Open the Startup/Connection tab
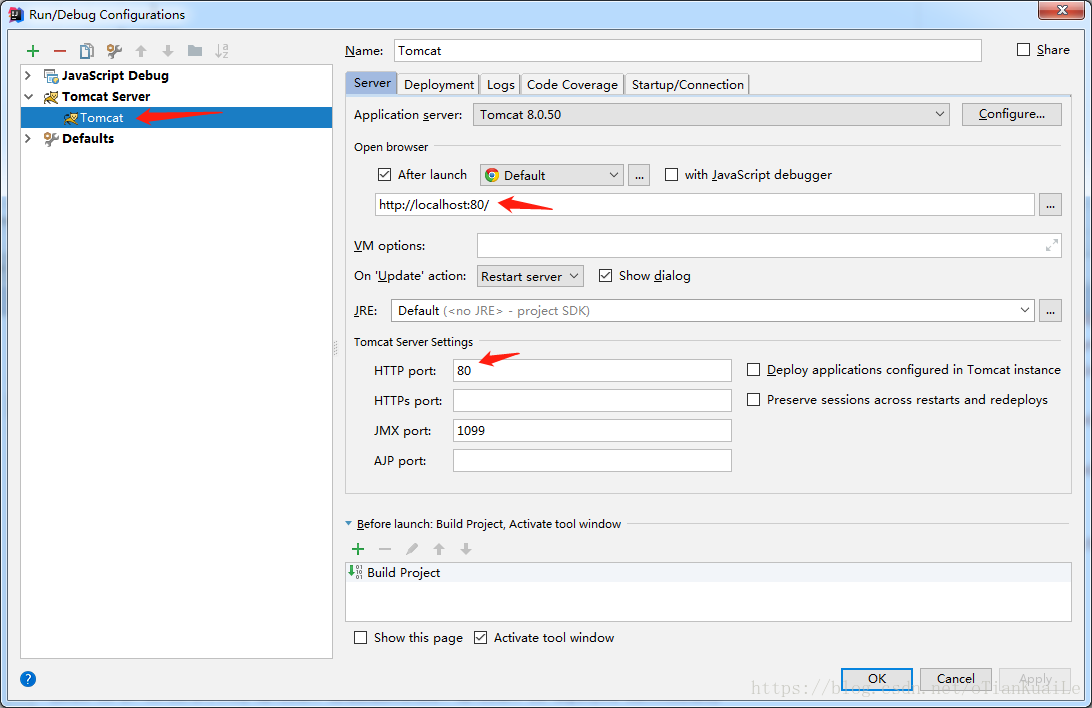This screenshot has width=1092, height=708. (687, 84)
